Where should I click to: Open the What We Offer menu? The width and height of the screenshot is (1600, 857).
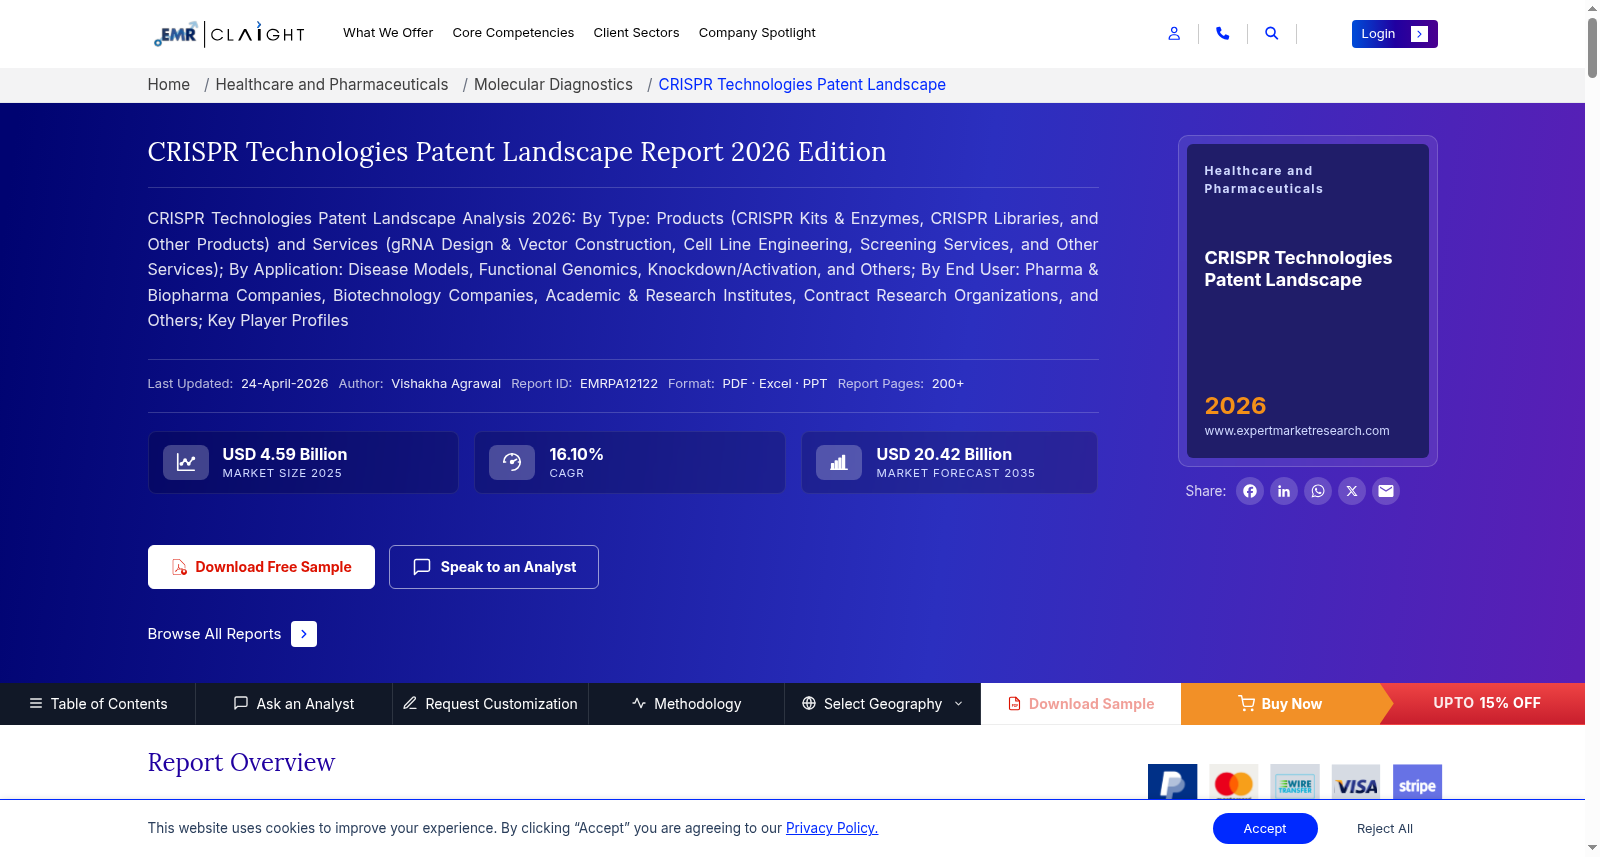[x=388, y=33]
